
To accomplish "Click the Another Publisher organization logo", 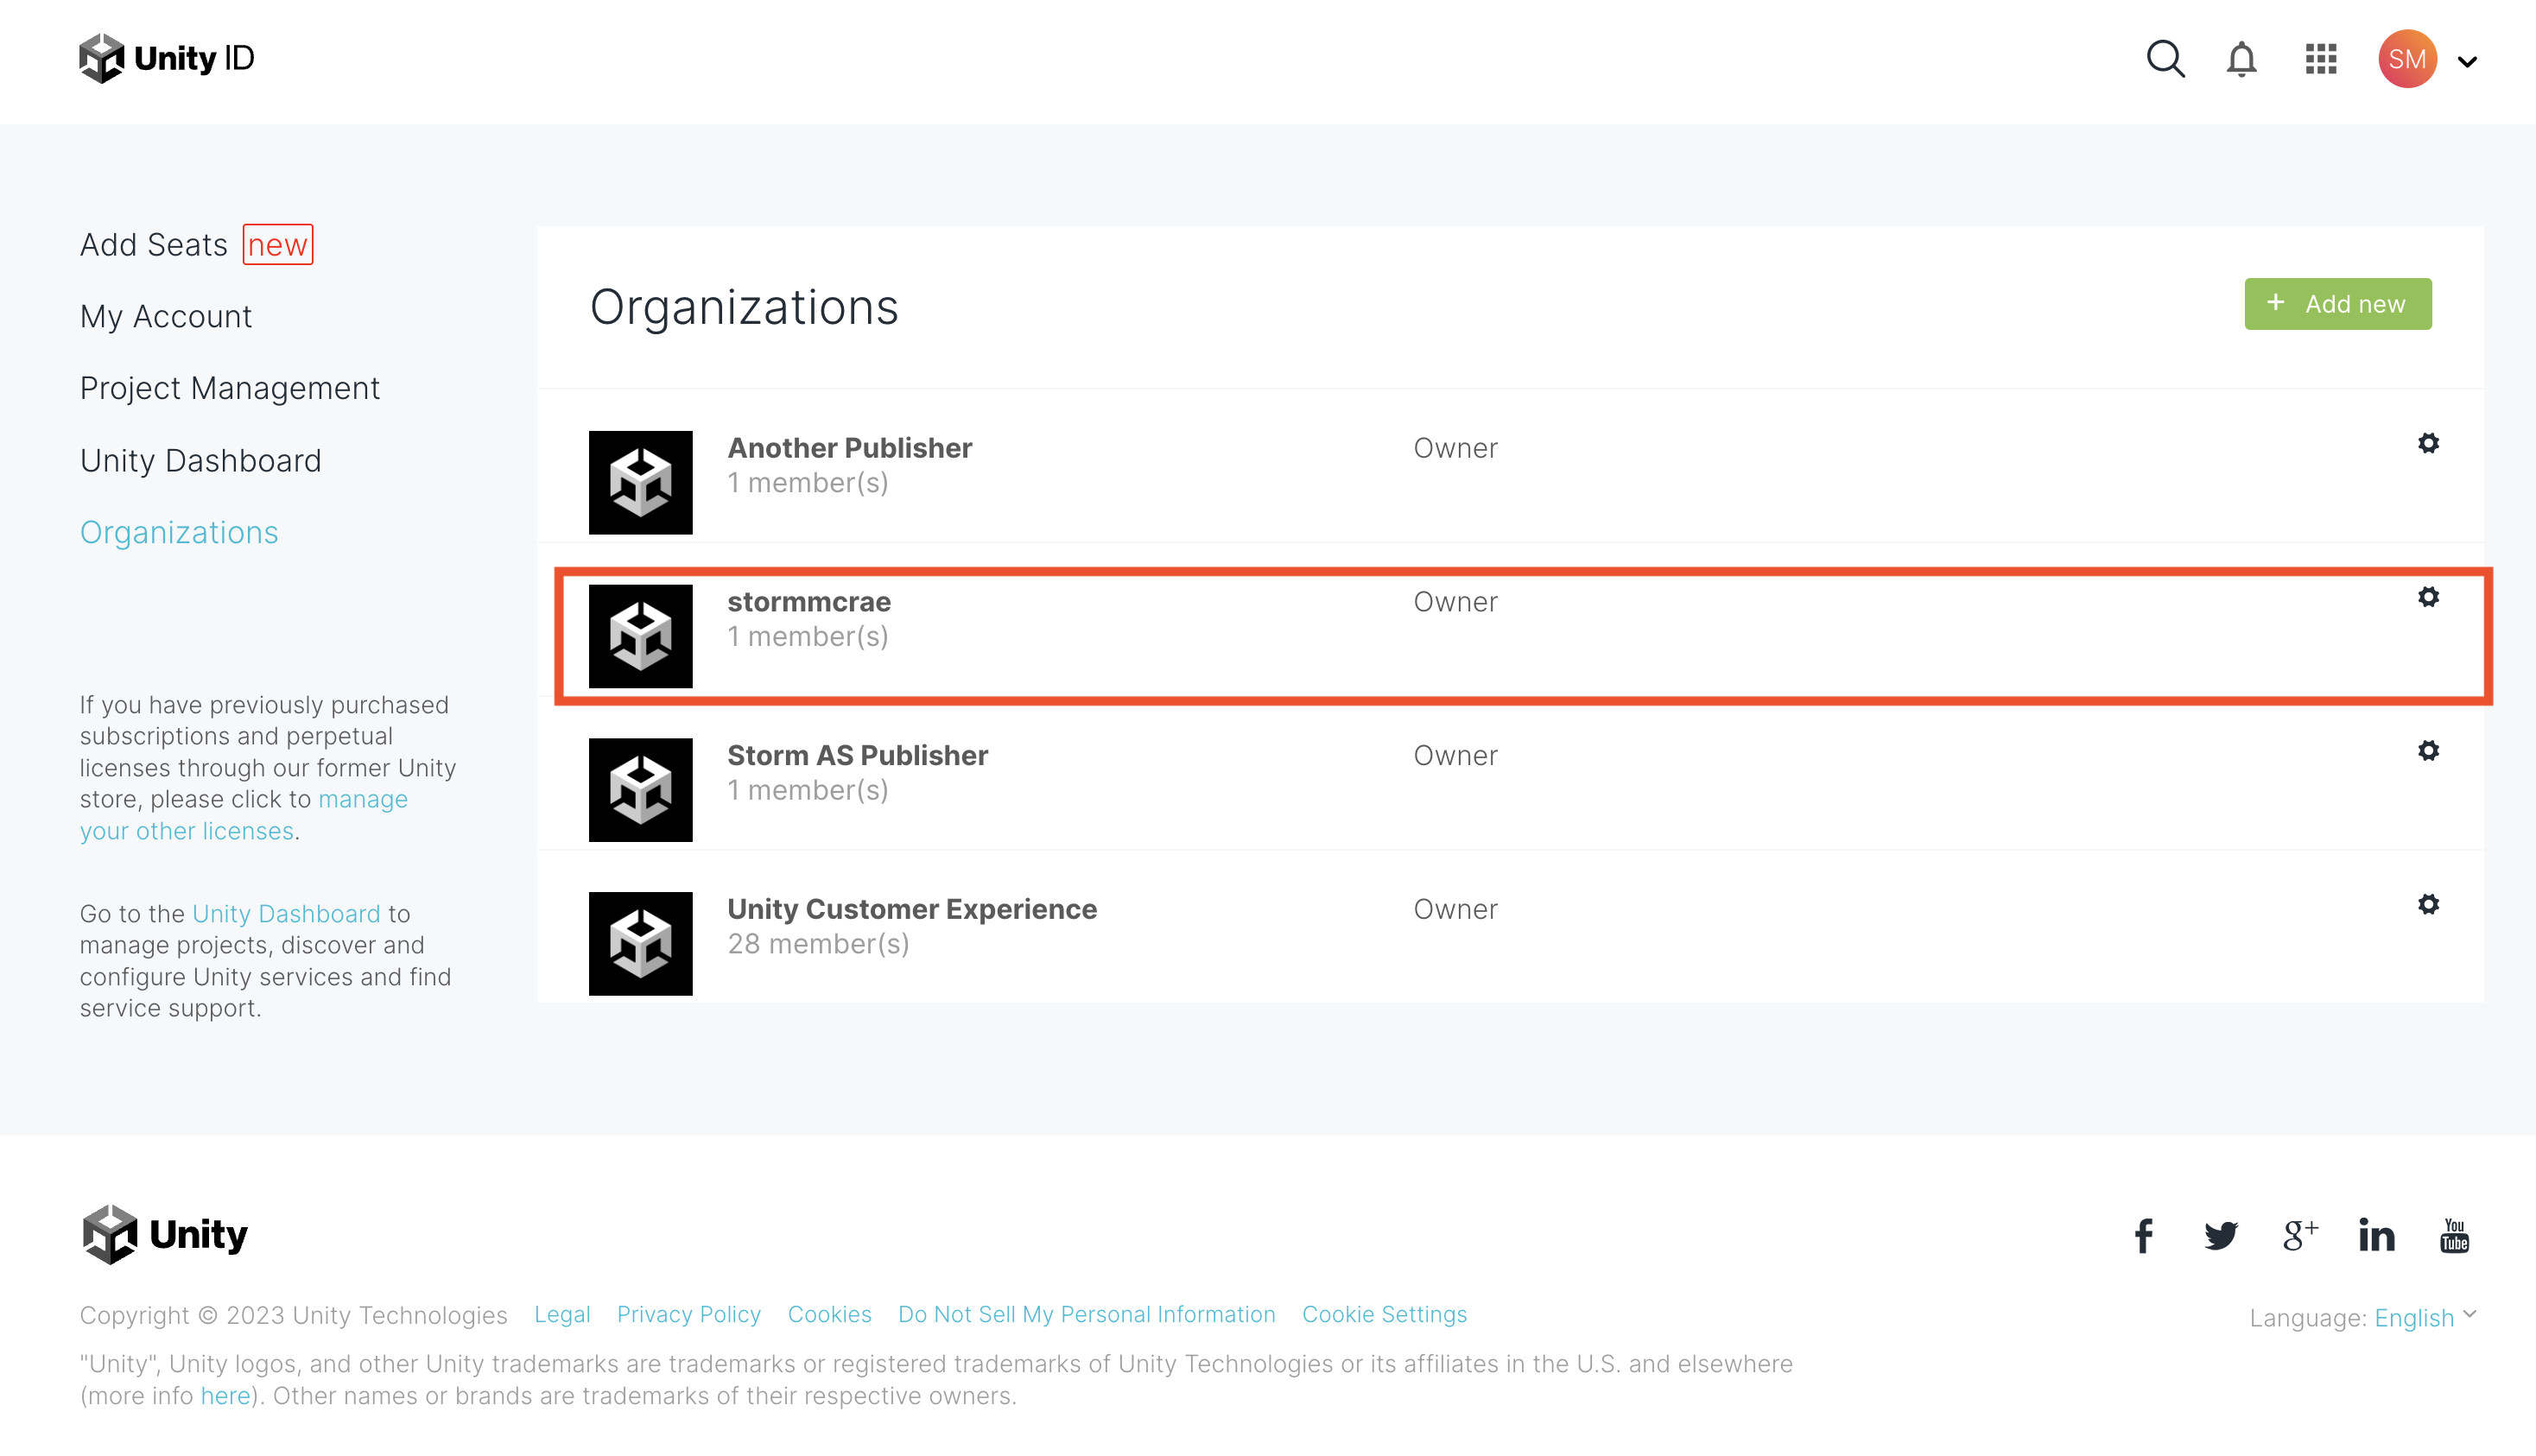I will point(640,482).
